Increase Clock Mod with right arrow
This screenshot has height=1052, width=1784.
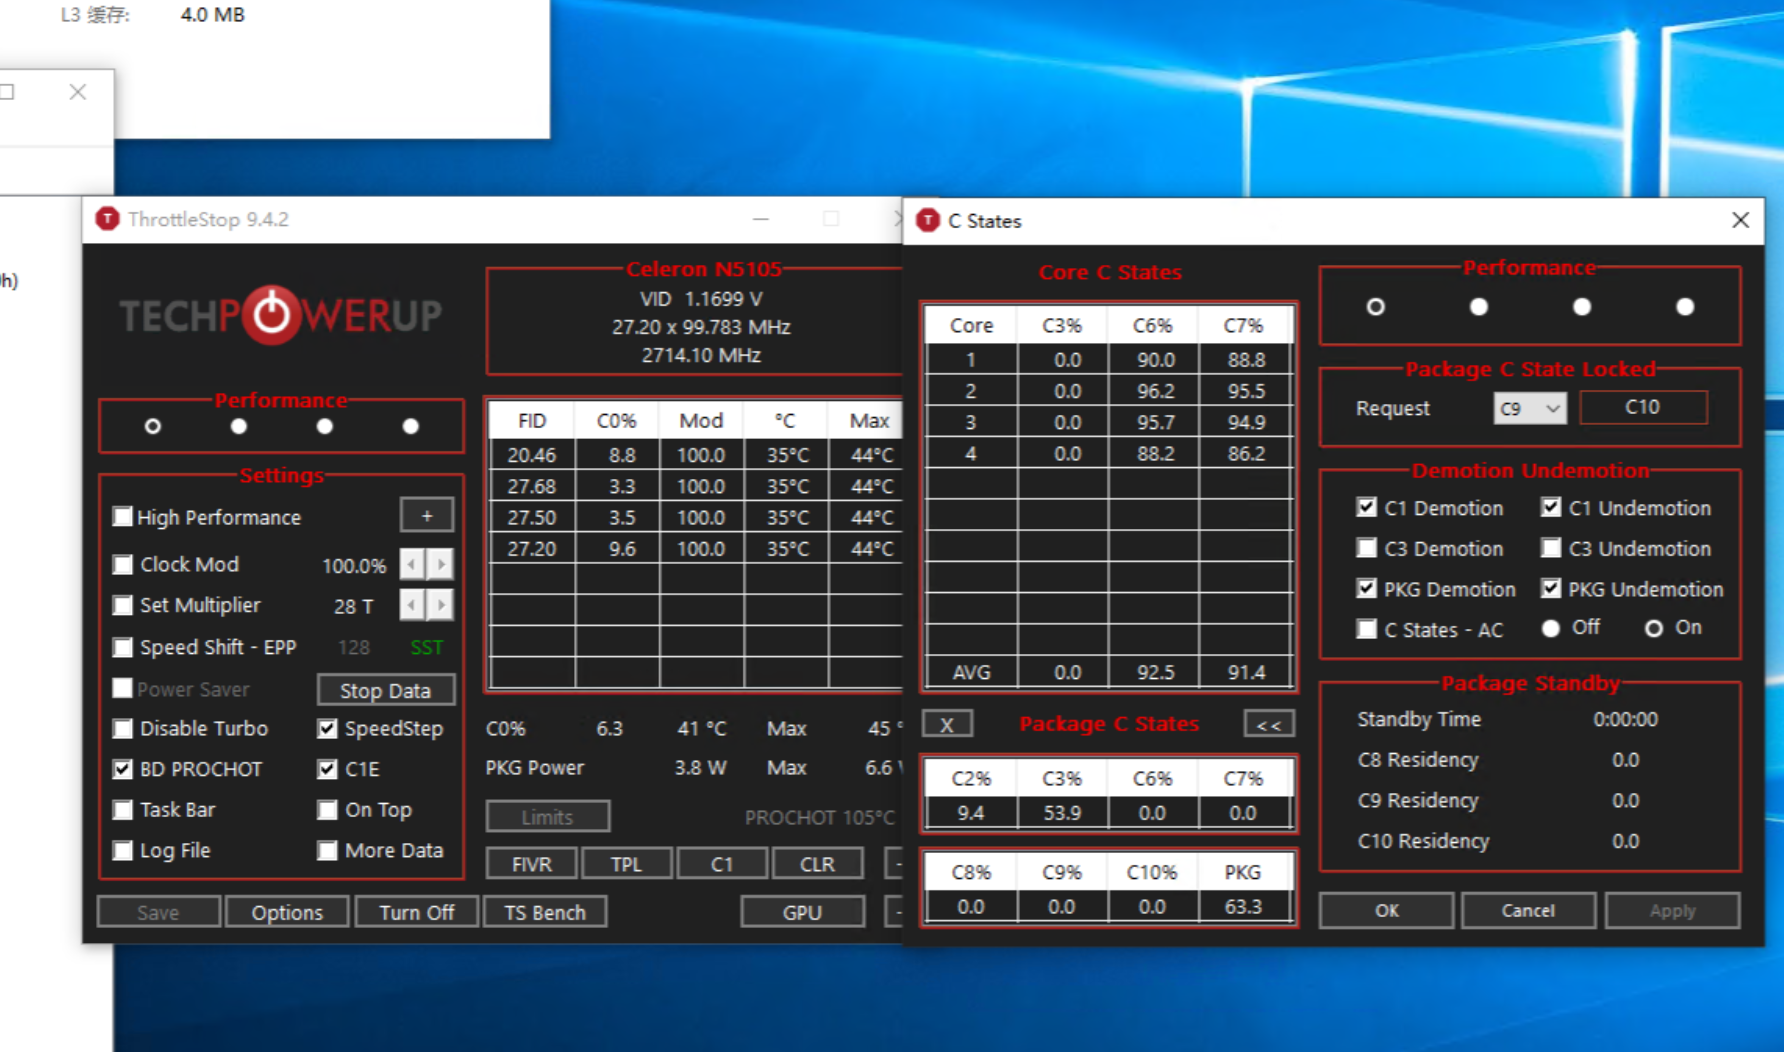point(440,564)
